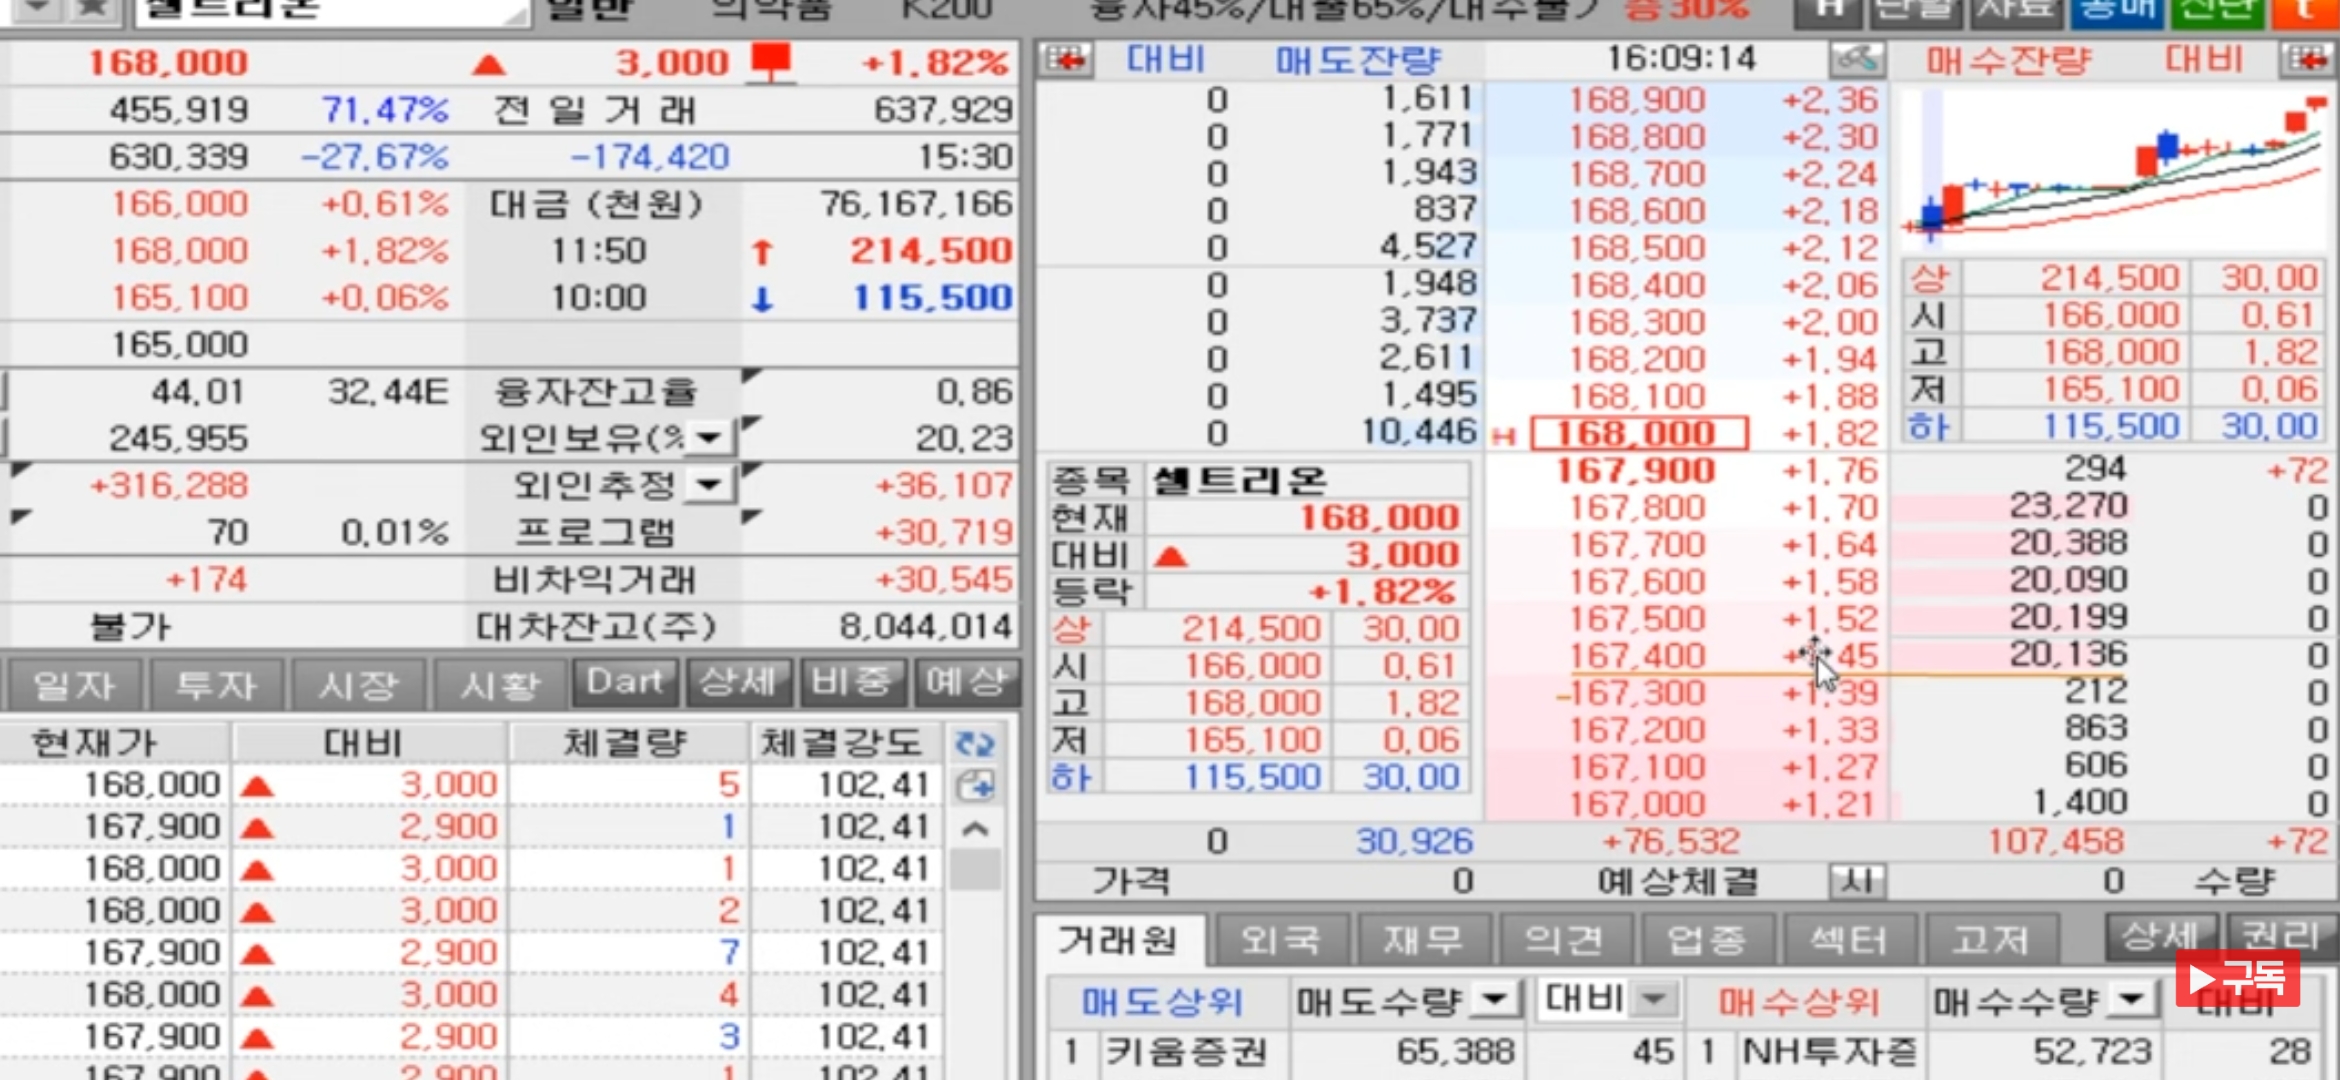Screen dimensions: 2340x1080
Task: Click the star favorites icon by stock name
Action: (x=93, y=8)
